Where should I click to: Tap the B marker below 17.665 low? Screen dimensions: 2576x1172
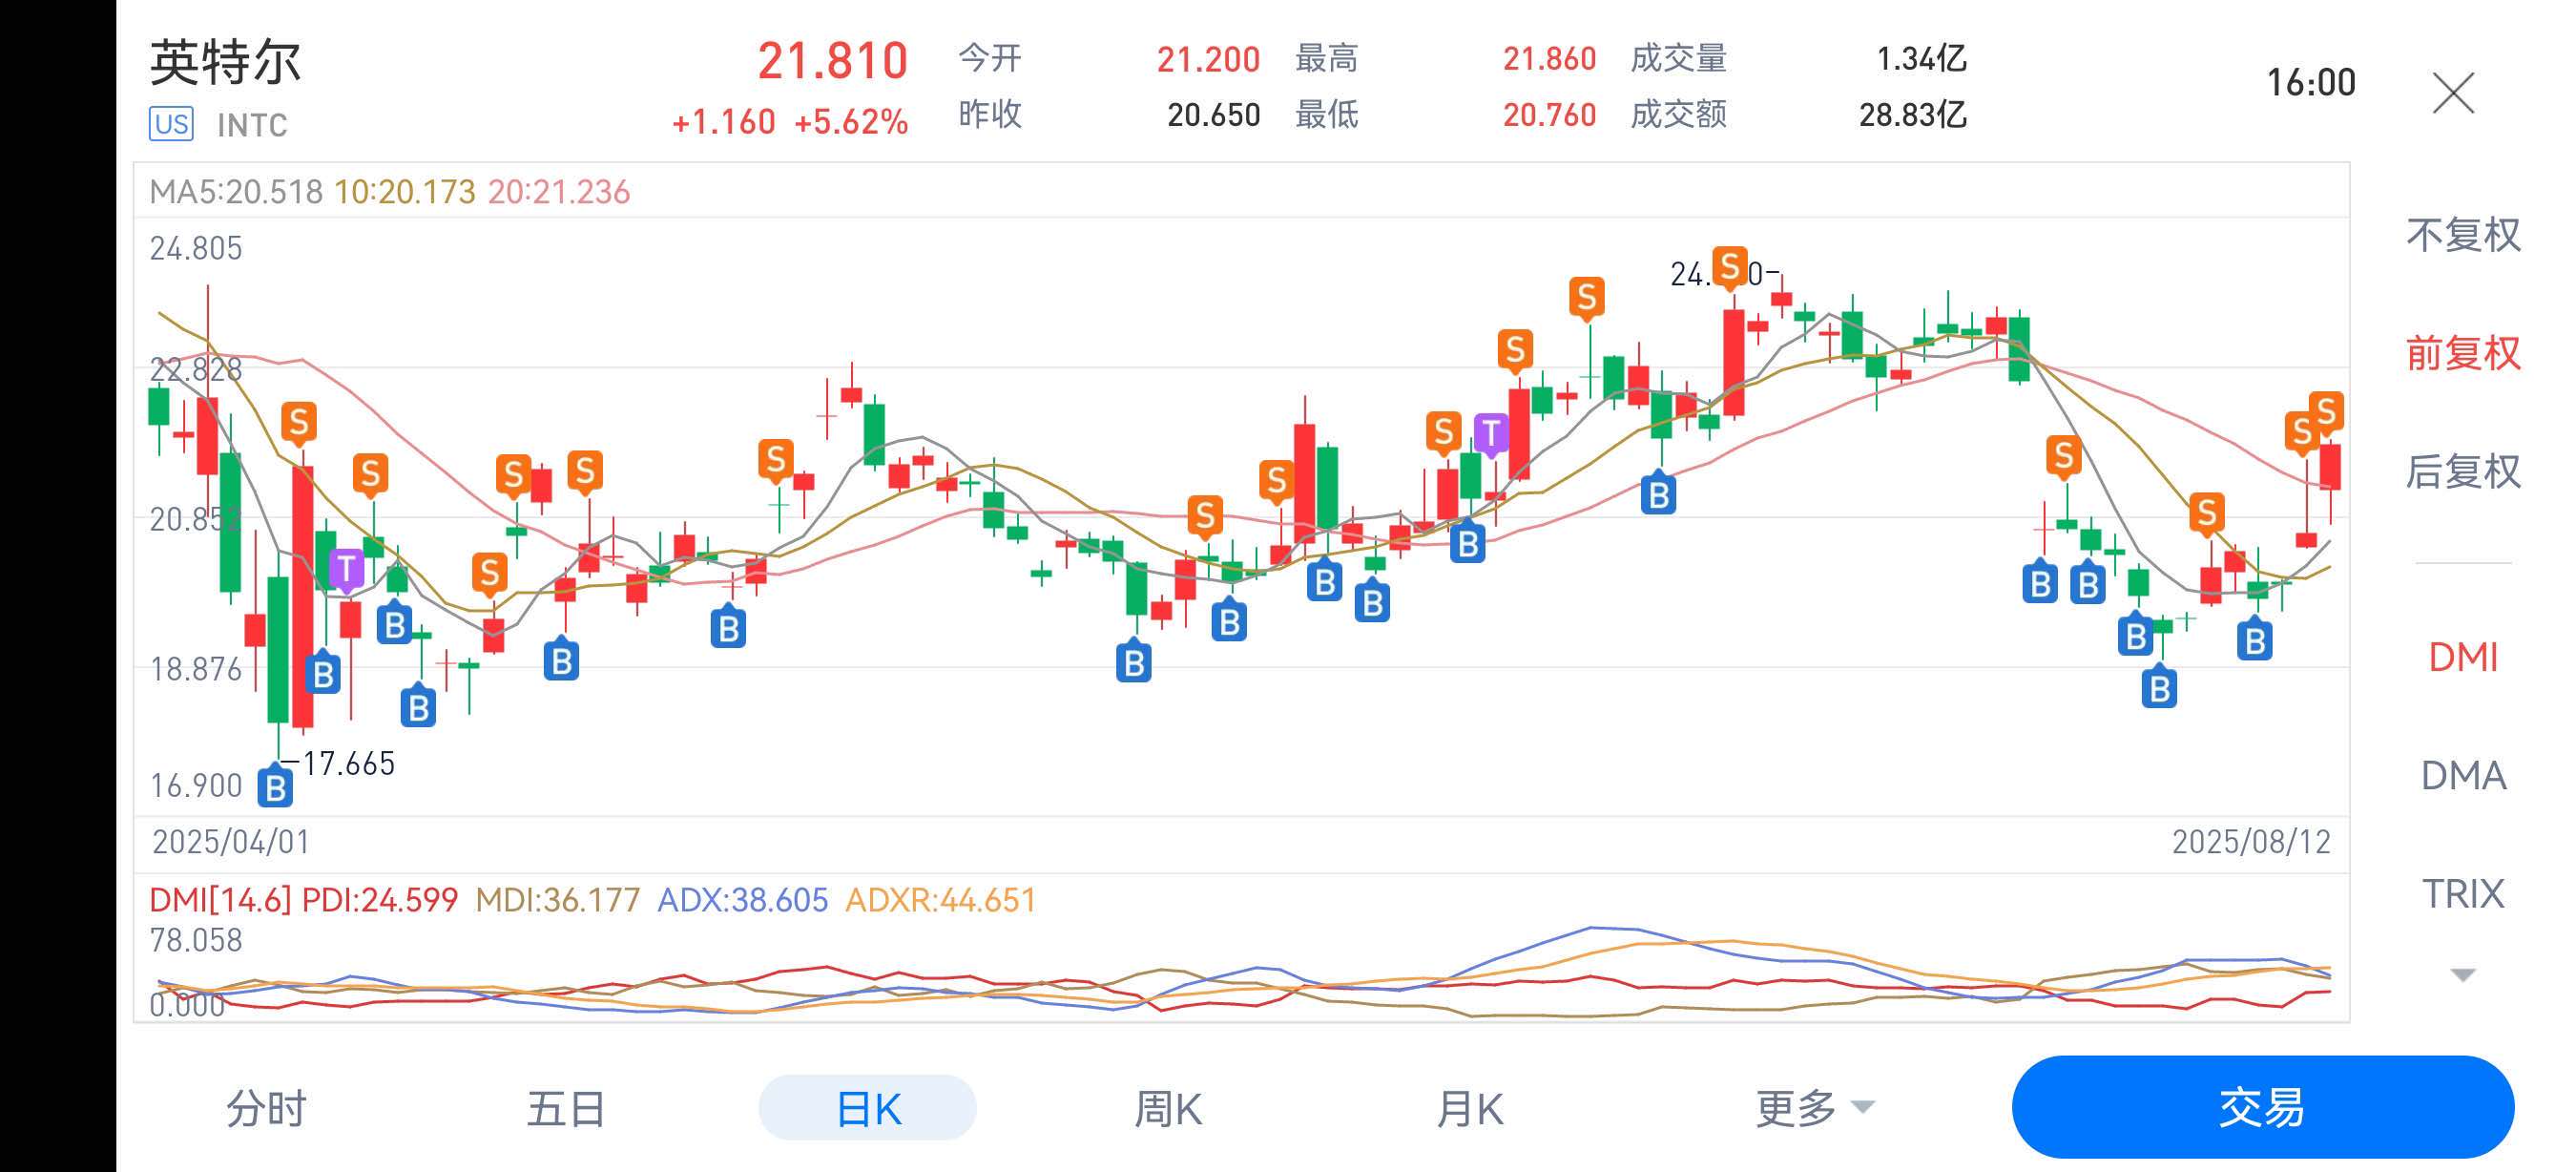(275, 786)
